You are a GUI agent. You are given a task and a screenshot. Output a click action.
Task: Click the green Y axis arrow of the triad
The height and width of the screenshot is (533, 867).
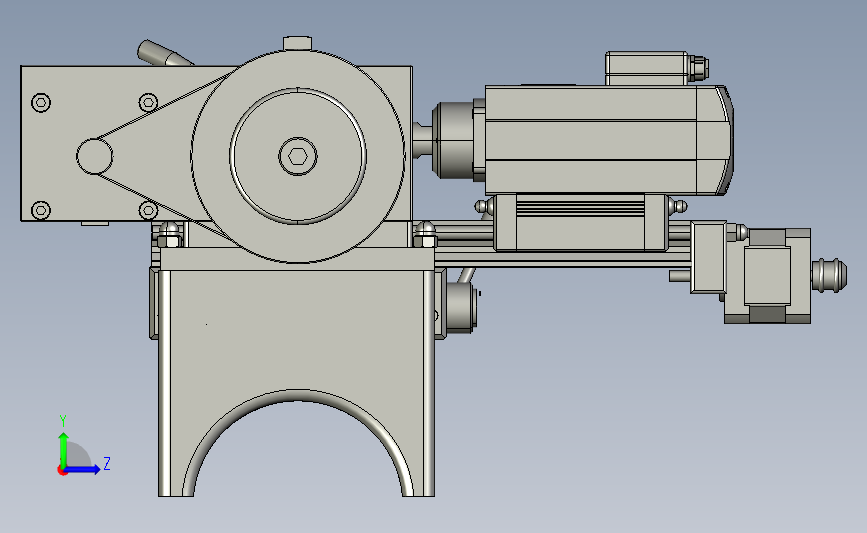point(64,450)
